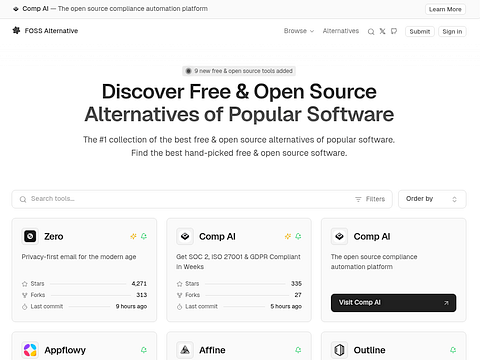480x360 pixels.
Task: Click the green bell icon on Comp AI card
Action: tap(298, 236)
